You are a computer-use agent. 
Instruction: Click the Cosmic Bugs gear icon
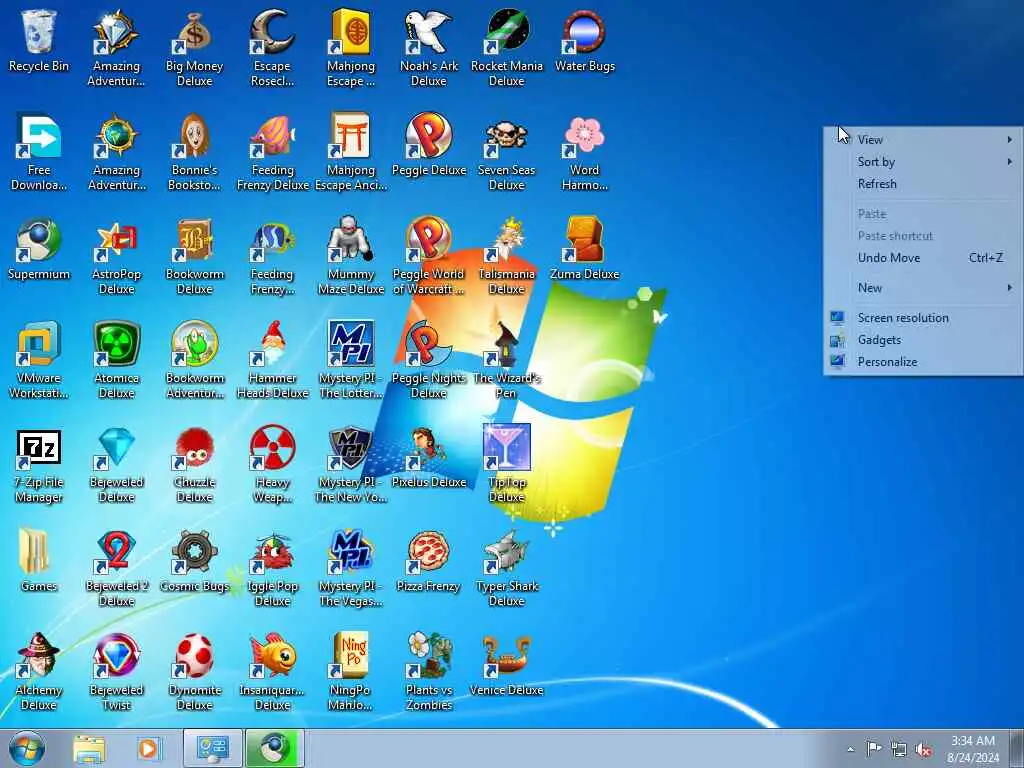195,560
